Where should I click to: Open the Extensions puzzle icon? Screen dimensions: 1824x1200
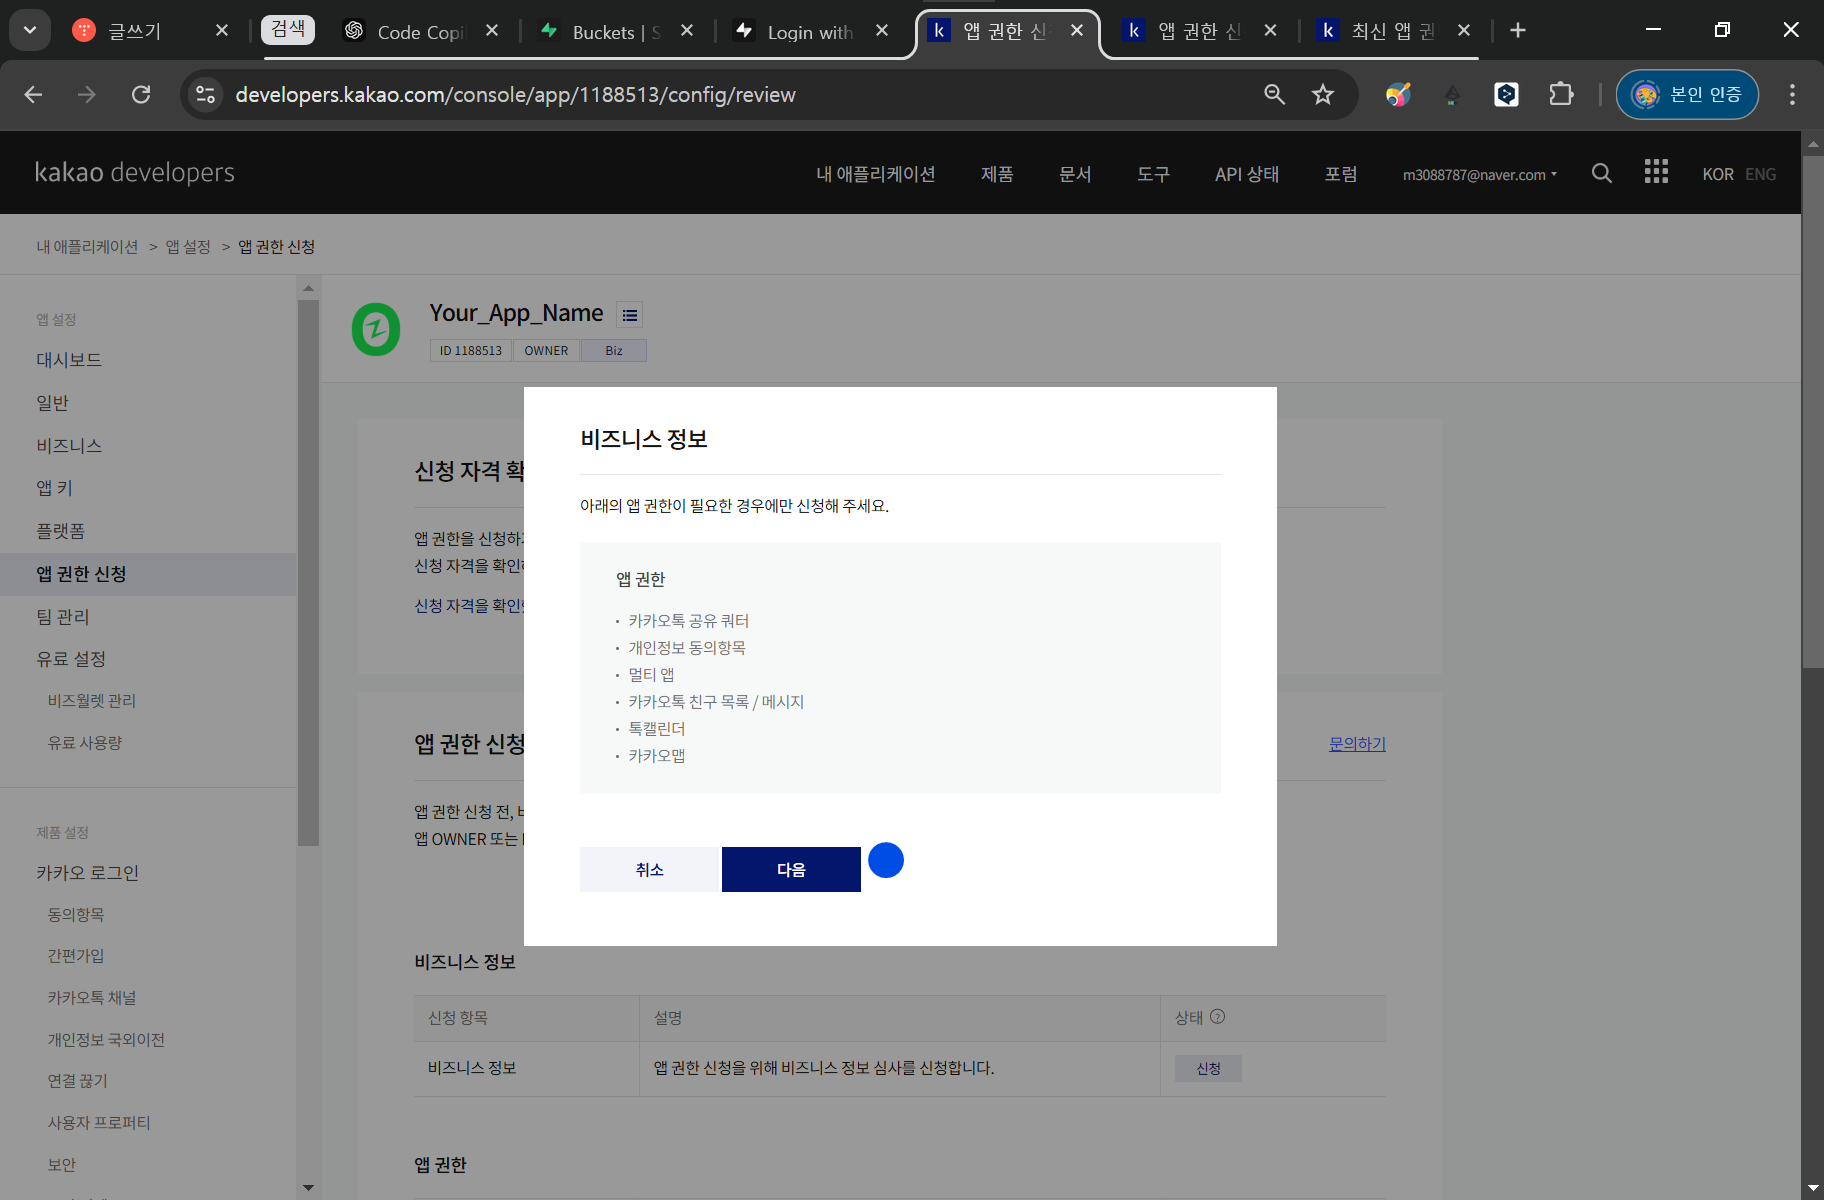(1561, 94)
